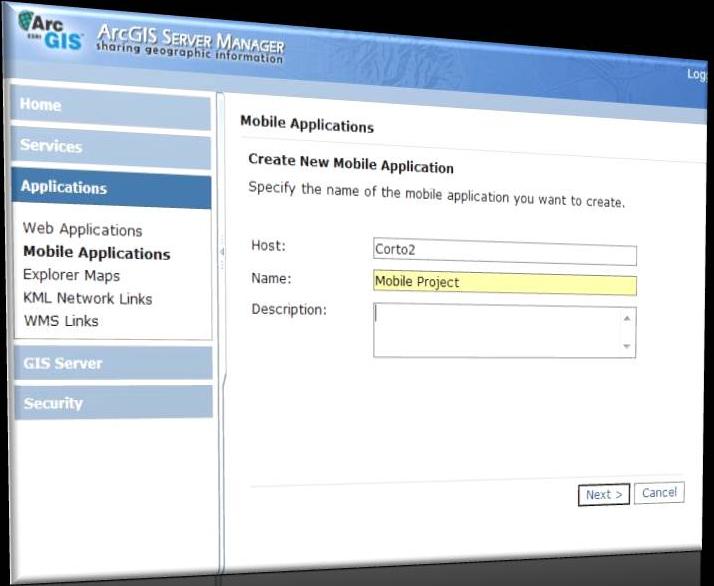714x586 pixels.
Task: Cancel creating the mobile application
Action: tap(659, 493)
